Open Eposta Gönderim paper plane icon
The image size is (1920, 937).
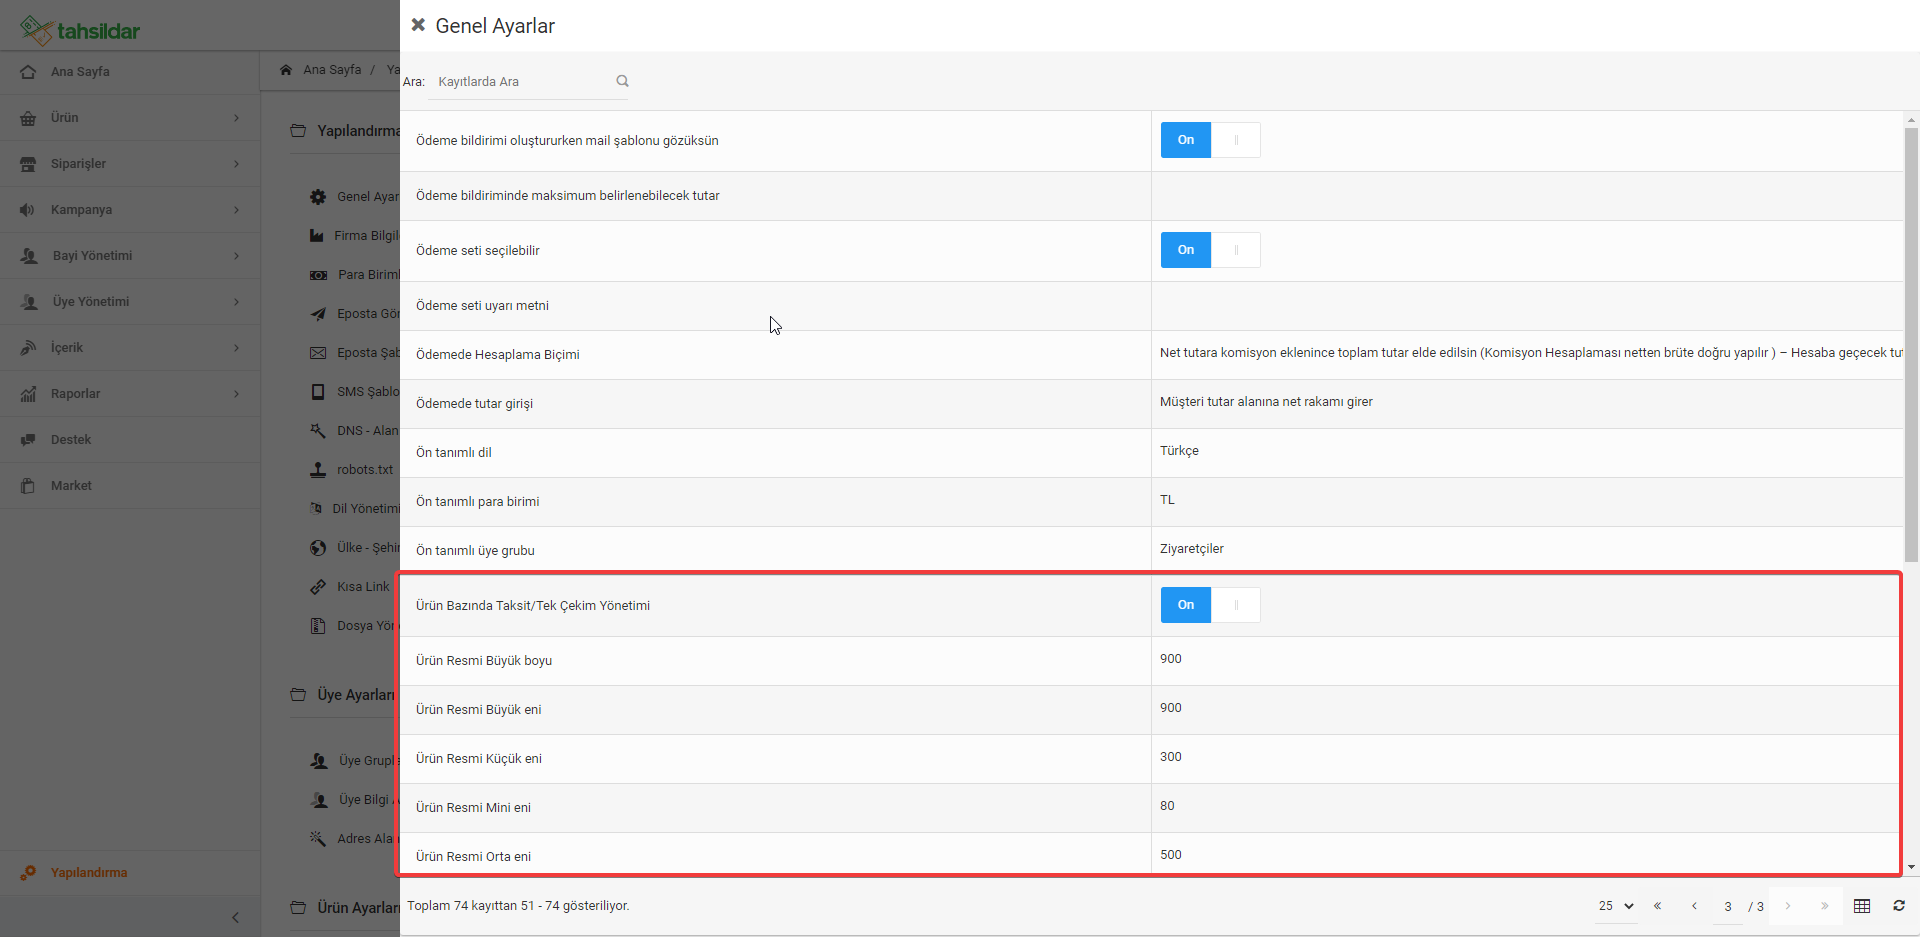coord(318,314)
